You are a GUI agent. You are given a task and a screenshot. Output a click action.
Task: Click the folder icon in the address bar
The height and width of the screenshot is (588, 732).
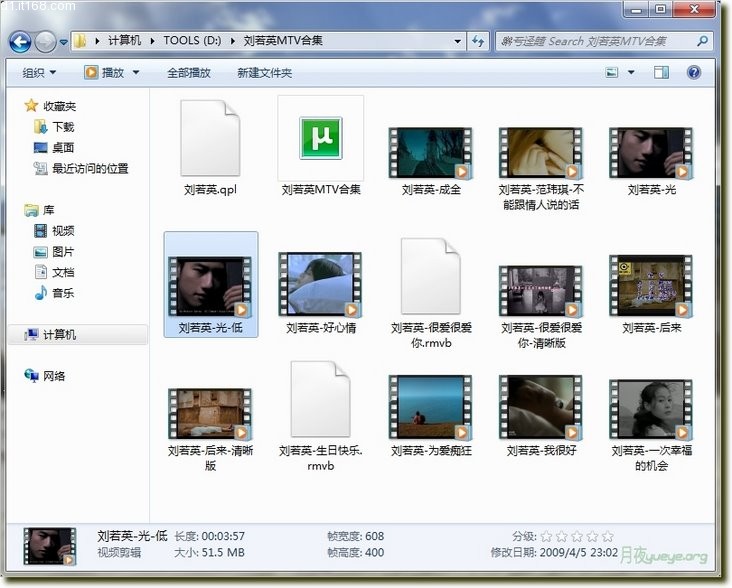[x=81, y=41]
